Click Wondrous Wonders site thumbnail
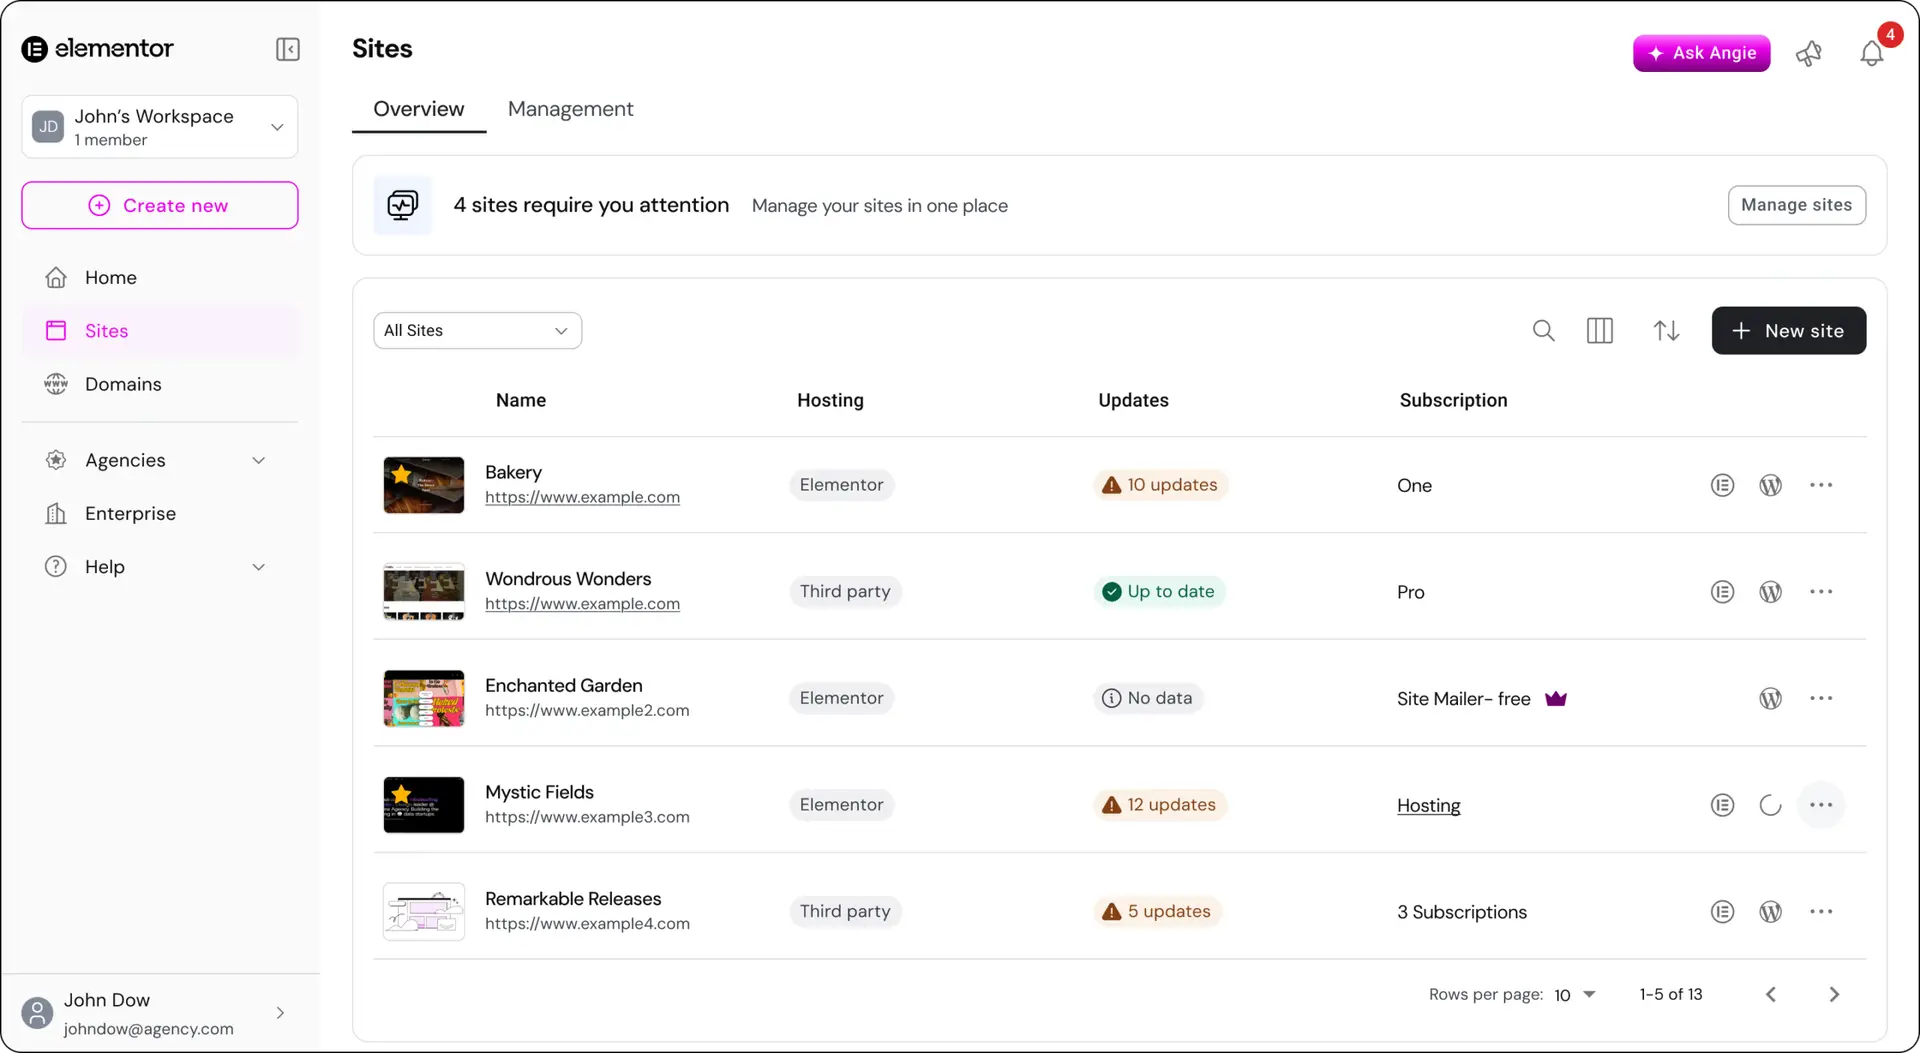 tap(424, 592)
